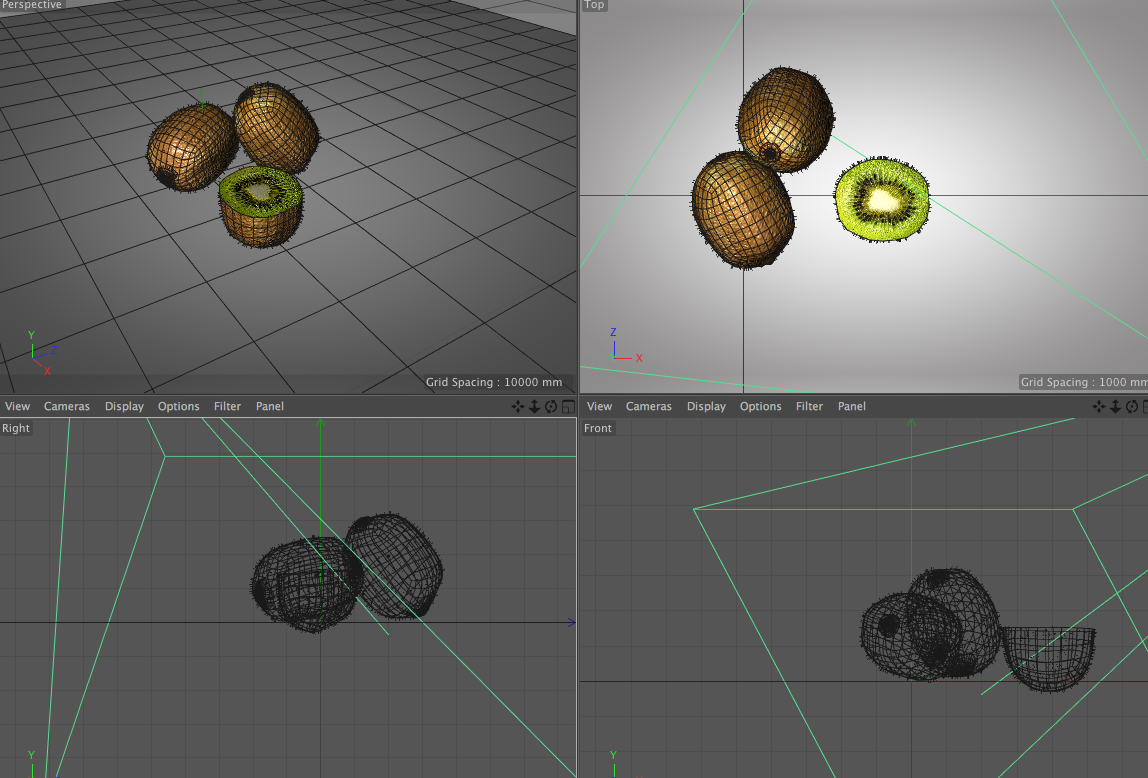Click the zoom camera icon in Front viewport
Screen dimensions: 1148x778
(1115, 406)
